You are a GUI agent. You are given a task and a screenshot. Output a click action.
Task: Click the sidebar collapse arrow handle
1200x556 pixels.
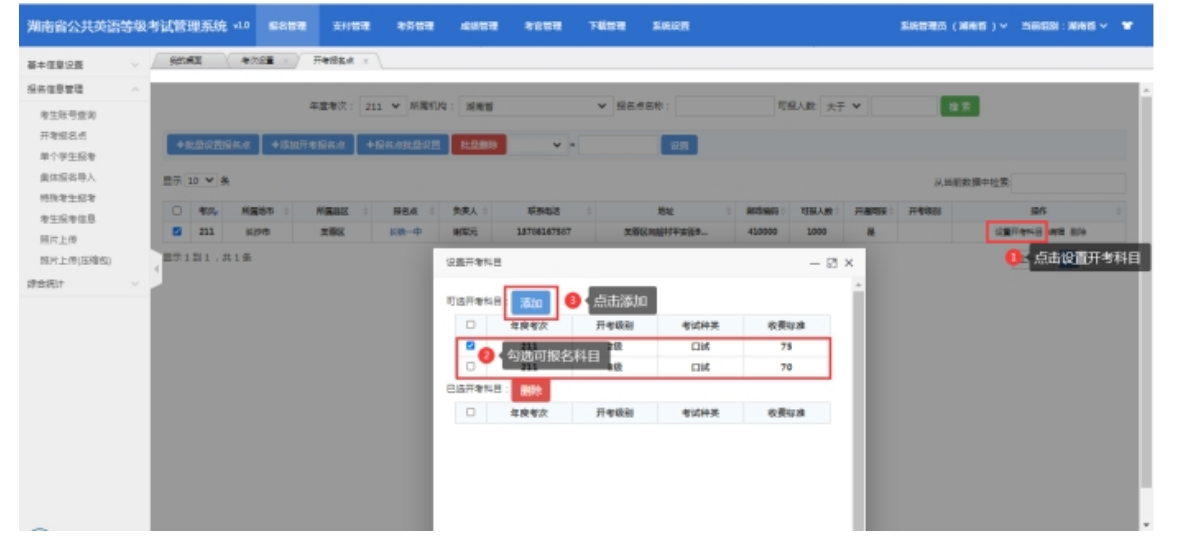coord(155,270)
